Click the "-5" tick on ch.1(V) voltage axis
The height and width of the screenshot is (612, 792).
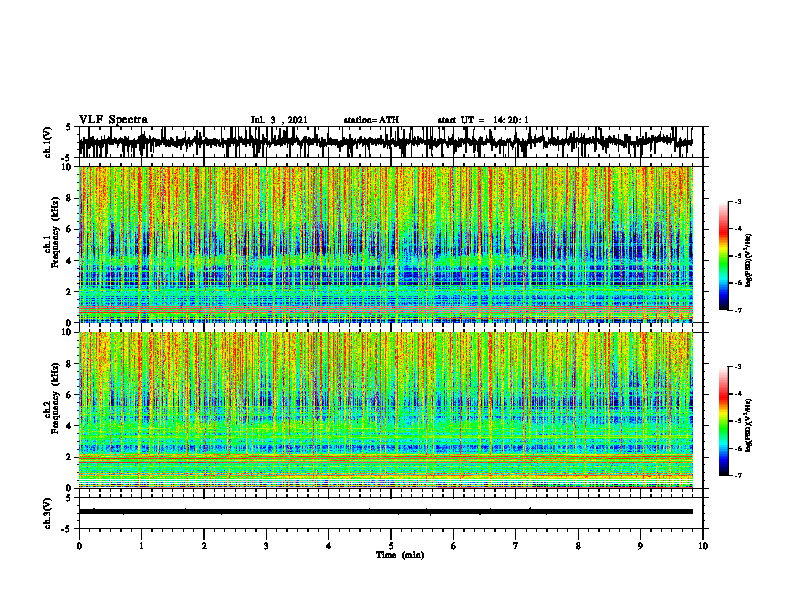[67, 157]
